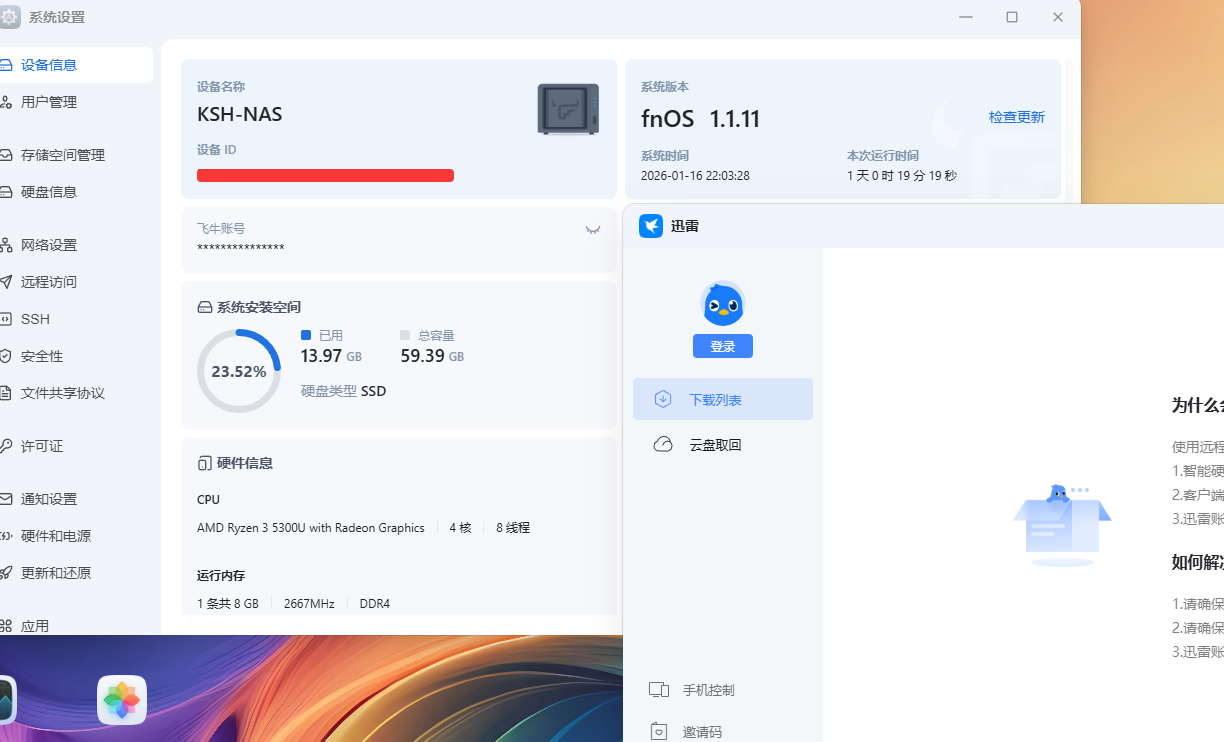1224x742 pixels.
Task: Click the redacted 设备 ID bar
Action: point(325,175)
